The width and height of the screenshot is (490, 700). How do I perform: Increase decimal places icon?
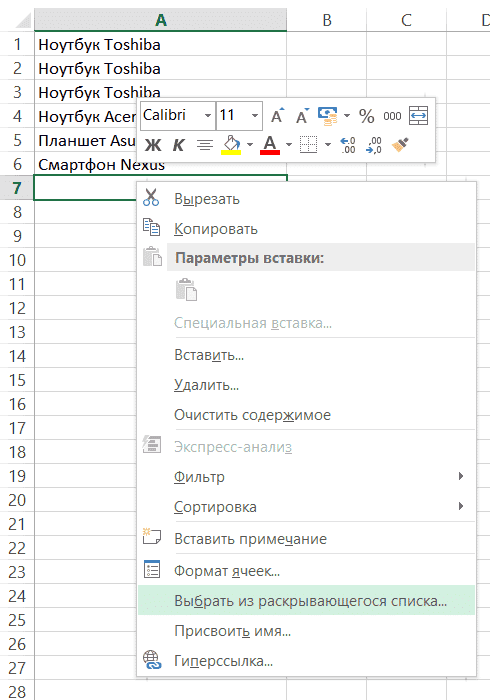(x=348, y=145)
